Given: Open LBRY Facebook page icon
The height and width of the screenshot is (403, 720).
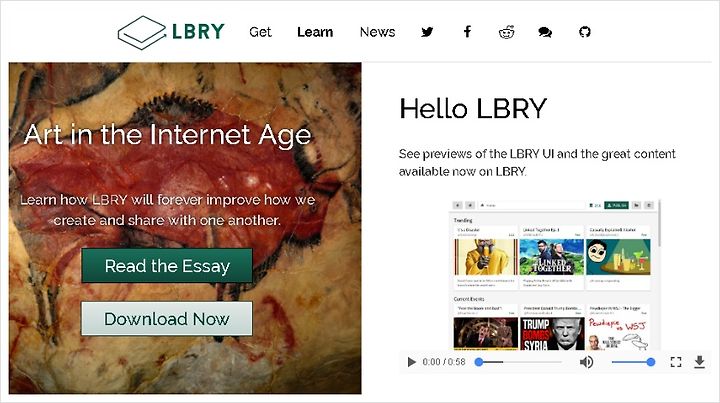Looking at the screenshot, I should [x=467, y=32].
